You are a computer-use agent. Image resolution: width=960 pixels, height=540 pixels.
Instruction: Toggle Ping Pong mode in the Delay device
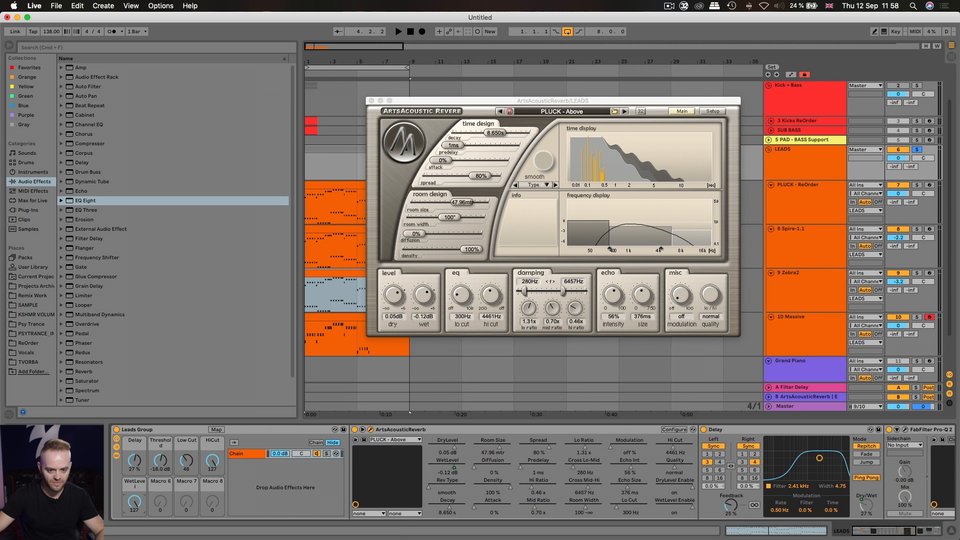pos(866,478)
